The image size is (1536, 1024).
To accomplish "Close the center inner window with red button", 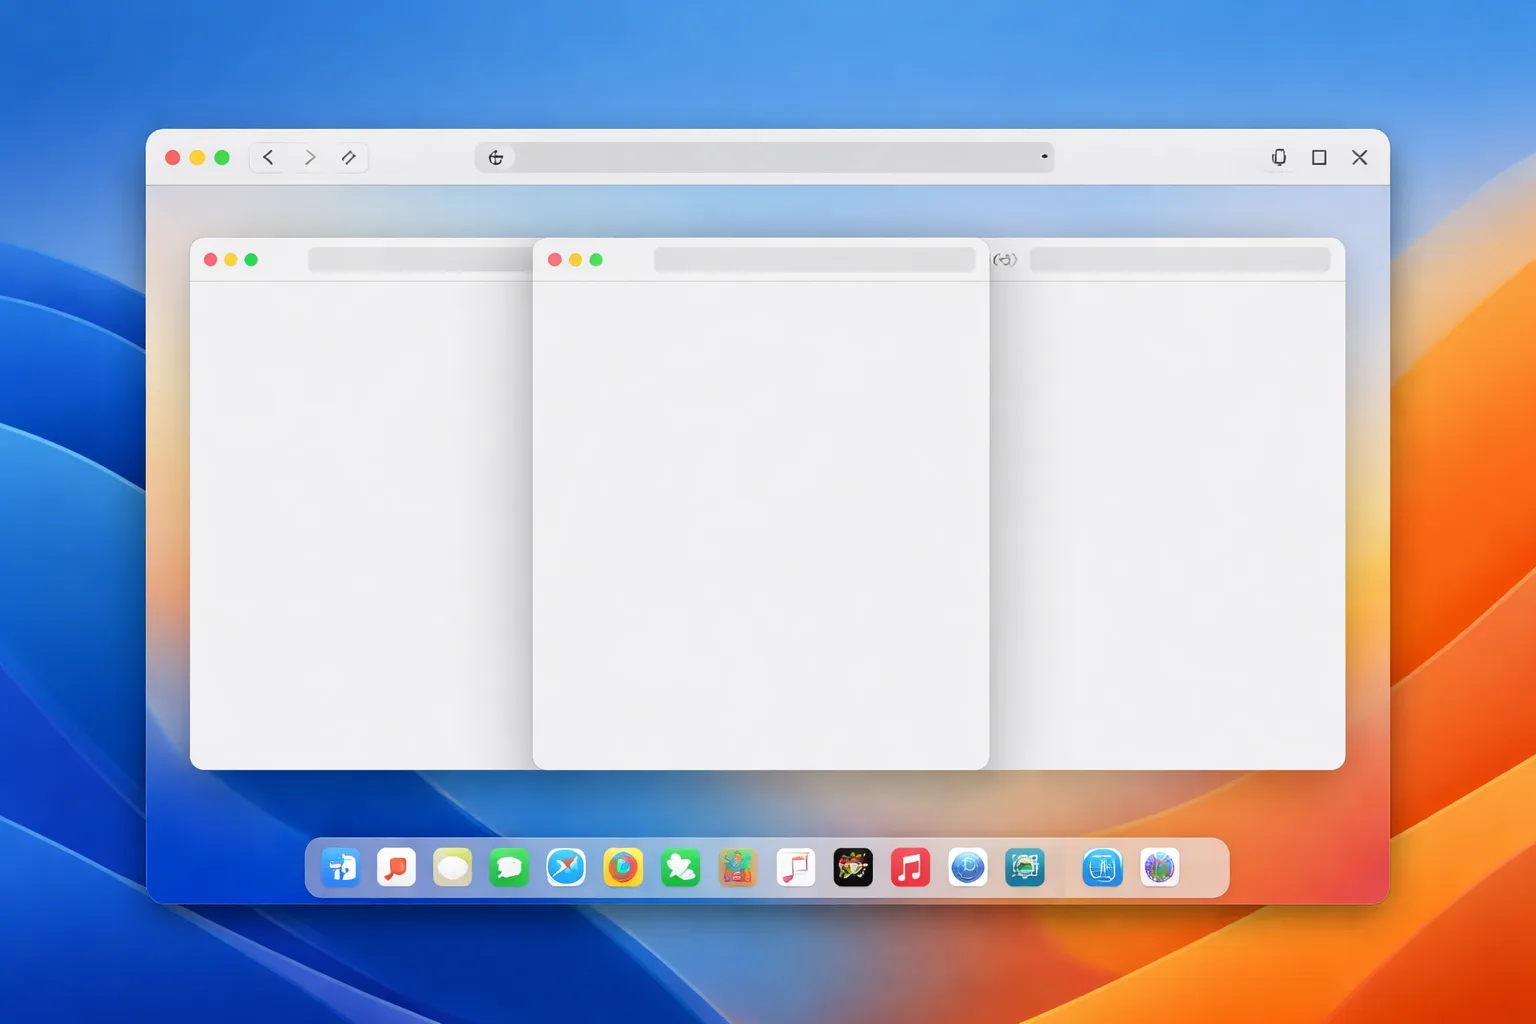I will [555, 260].
